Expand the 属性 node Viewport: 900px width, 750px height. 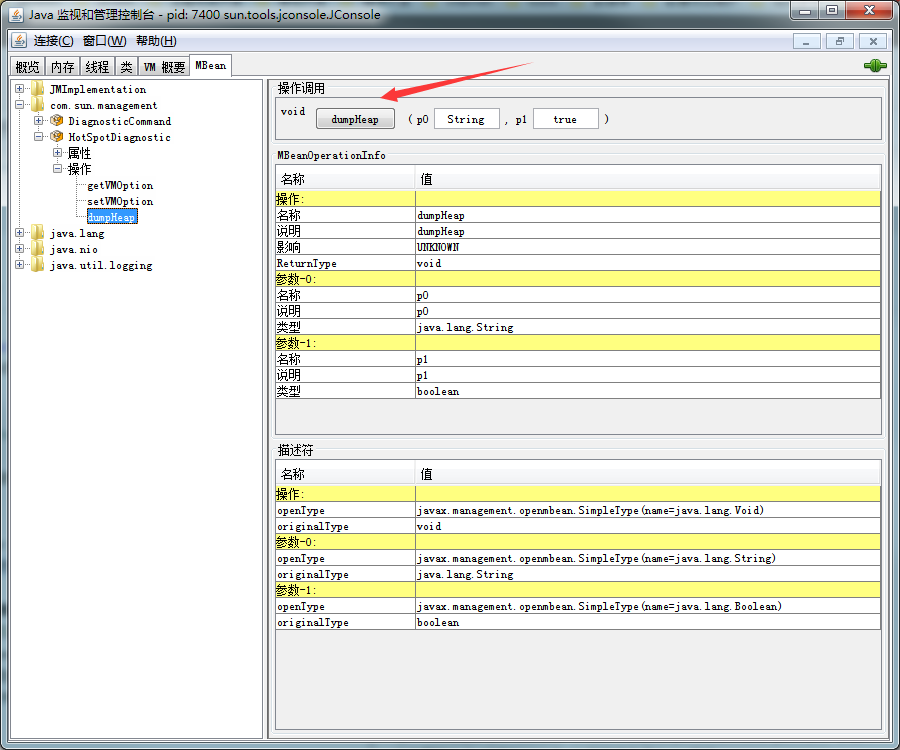point(57,153)
